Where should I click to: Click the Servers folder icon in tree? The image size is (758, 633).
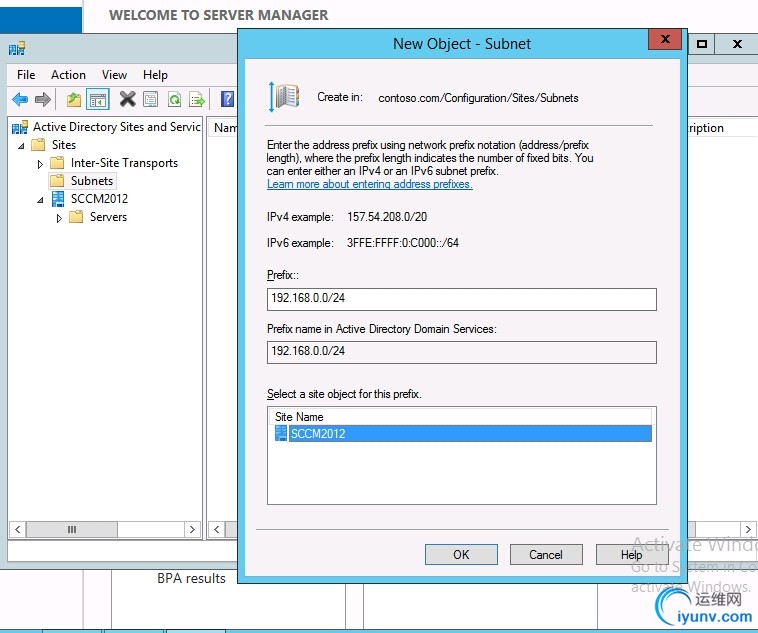coord(76,217)
